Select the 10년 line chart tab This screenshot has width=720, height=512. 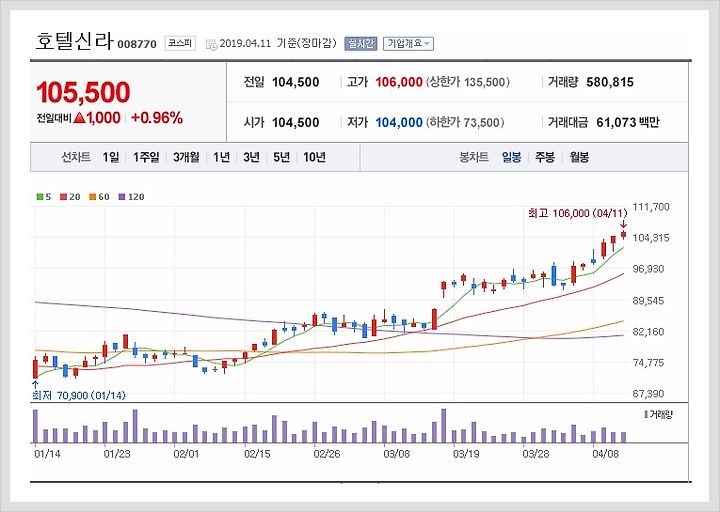(315, 158)
